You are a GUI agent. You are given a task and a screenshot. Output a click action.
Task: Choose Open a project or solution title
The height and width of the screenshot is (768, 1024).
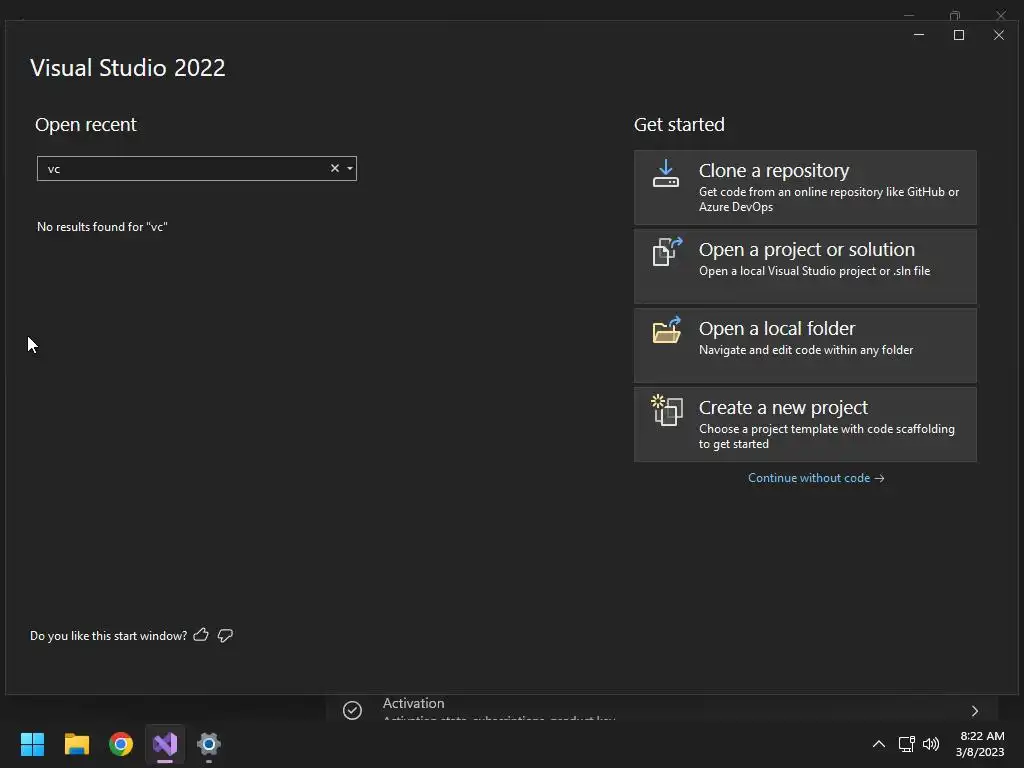(807, 249)
